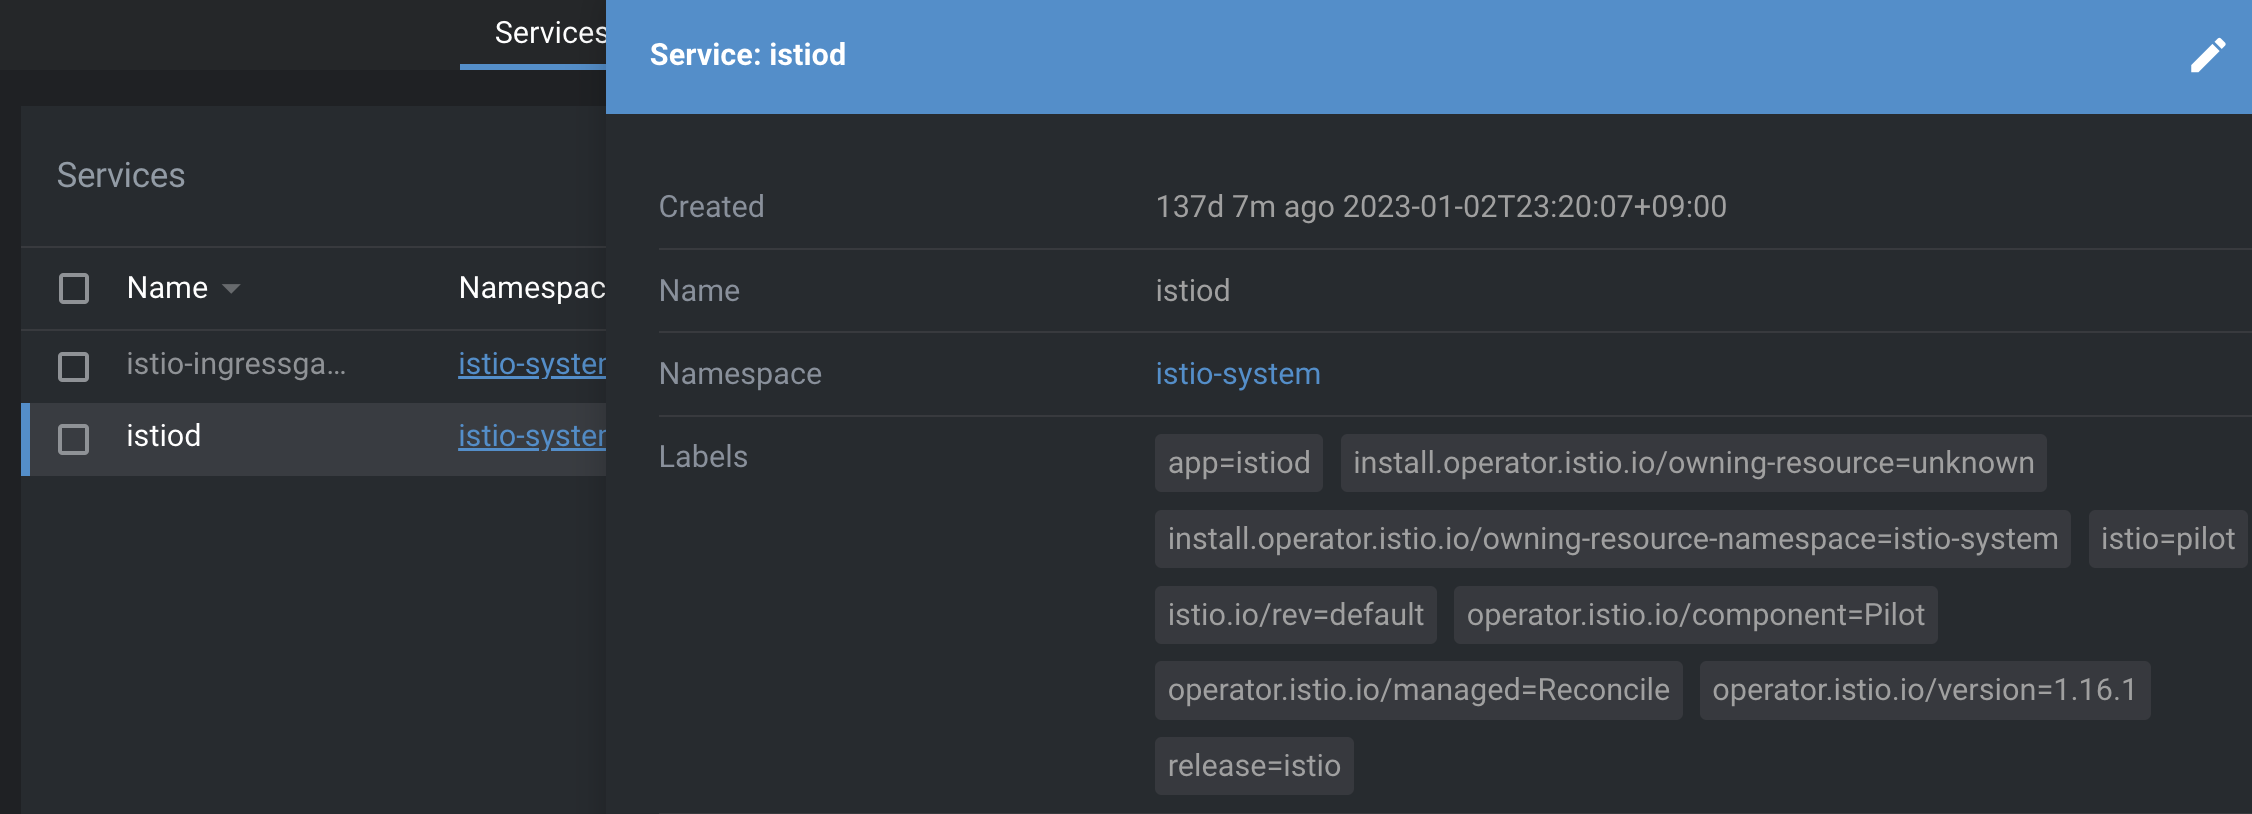Open istio-system namespace link in details panel

click(x=1238, y=374)
